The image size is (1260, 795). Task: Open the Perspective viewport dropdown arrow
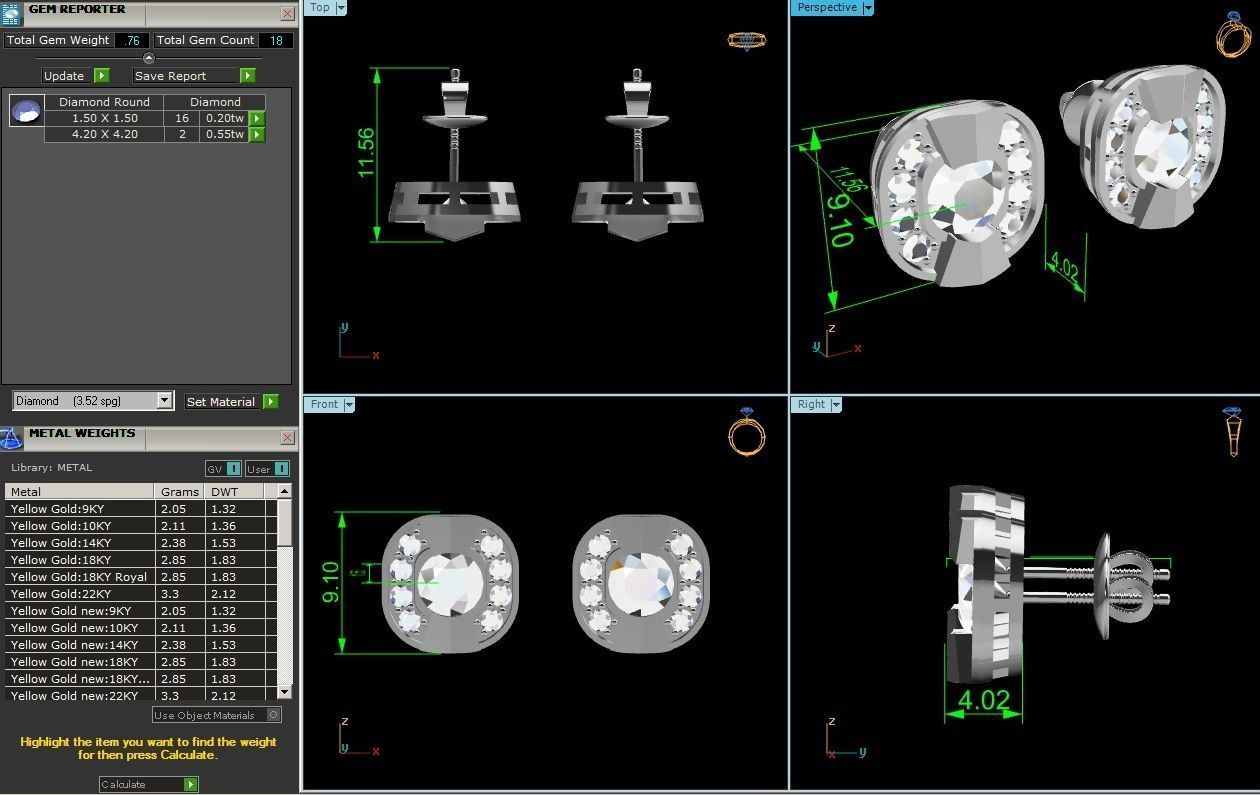[x=867, y=7]
